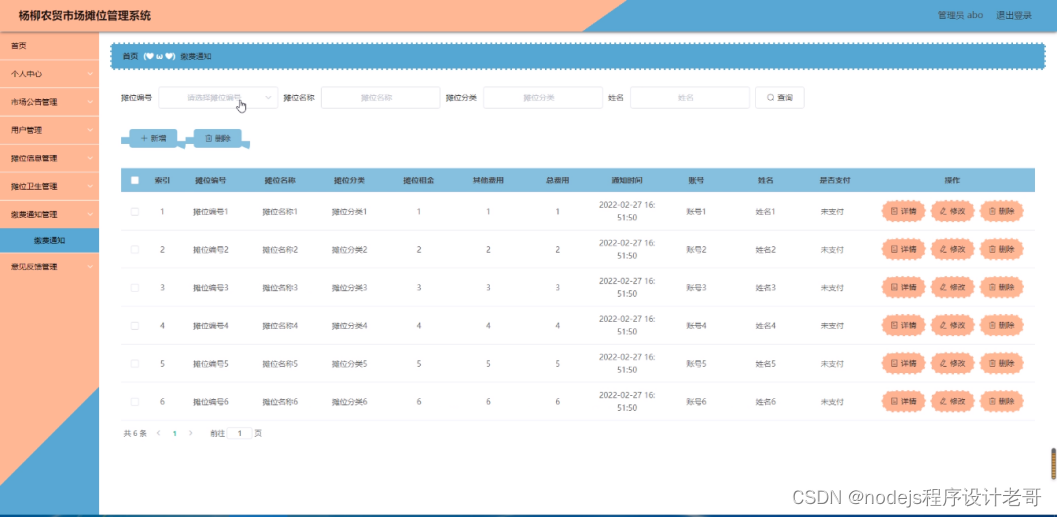Click 修改 in row 6

tap(953, 402)
